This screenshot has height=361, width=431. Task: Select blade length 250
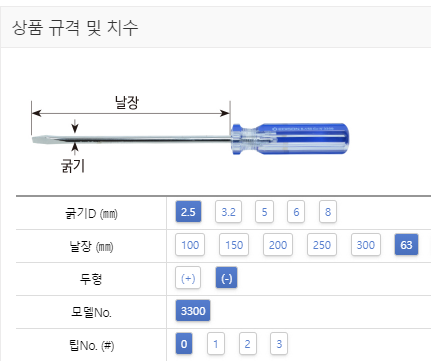pyautogui.click(x=322, y=245)
